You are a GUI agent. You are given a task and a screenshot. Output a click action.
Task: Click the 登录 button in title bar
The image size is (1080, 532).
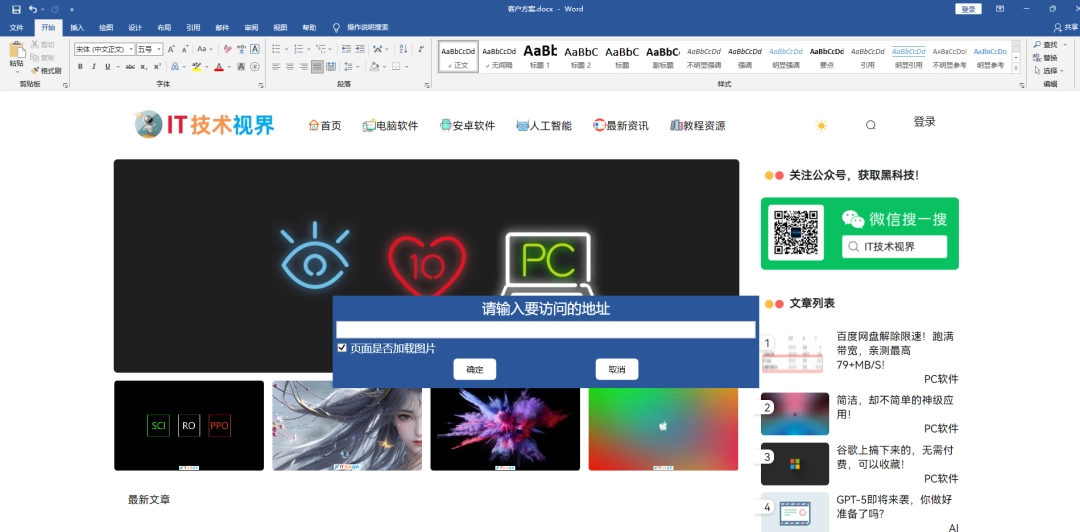968,9
